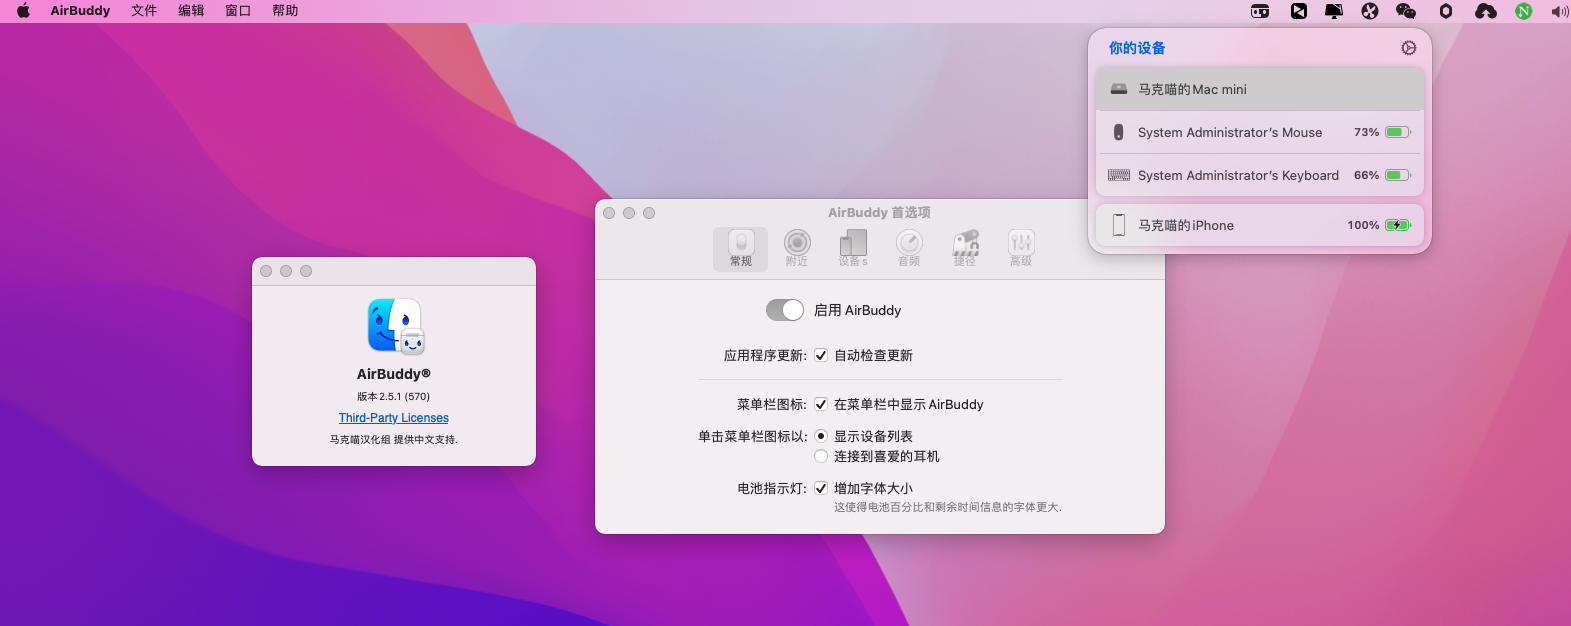Click the WeChat icon in the menu bar
This screenshot has width=1571, height=626.
tap(1406, 11)
